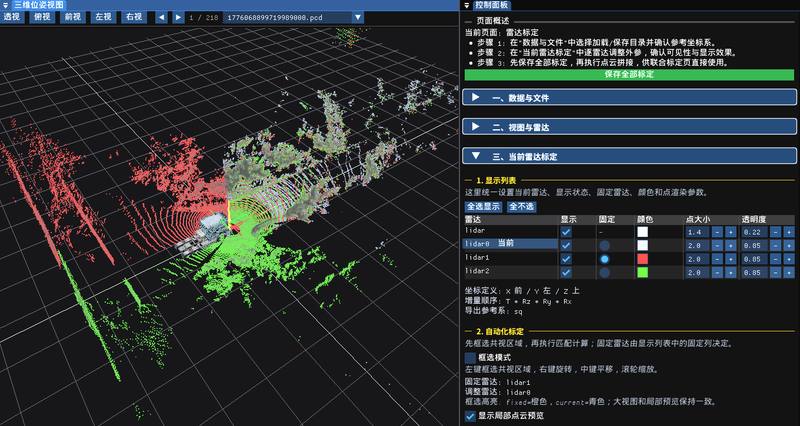
Task: Enable 框选模式 checkbox
Action: (470, 358)
